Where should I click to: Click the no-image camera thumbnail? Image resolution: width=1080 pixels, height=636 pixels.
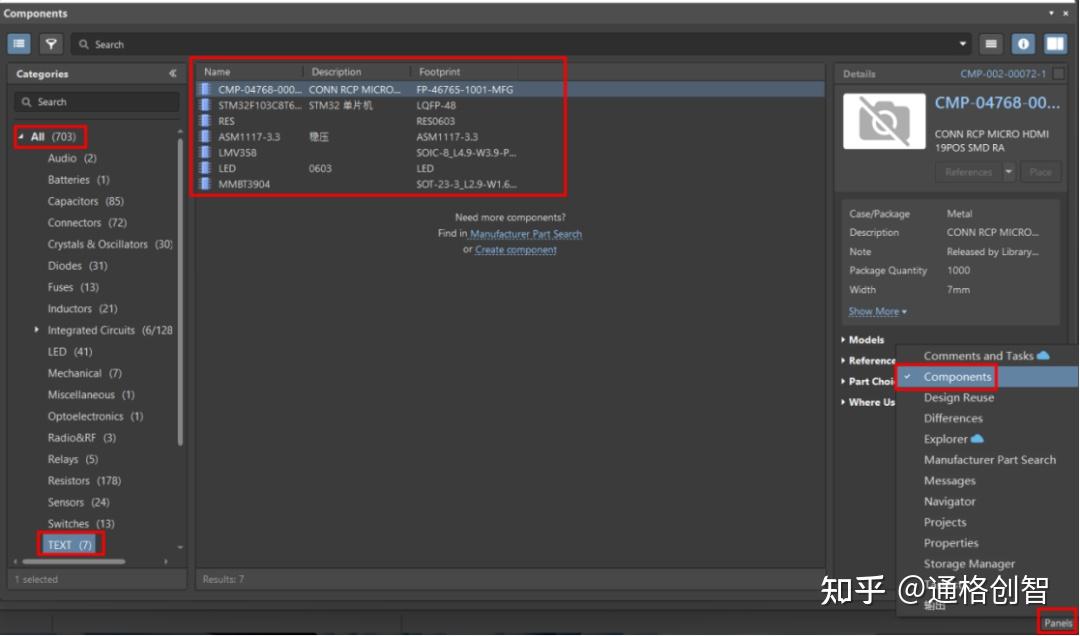coord(884,121)
